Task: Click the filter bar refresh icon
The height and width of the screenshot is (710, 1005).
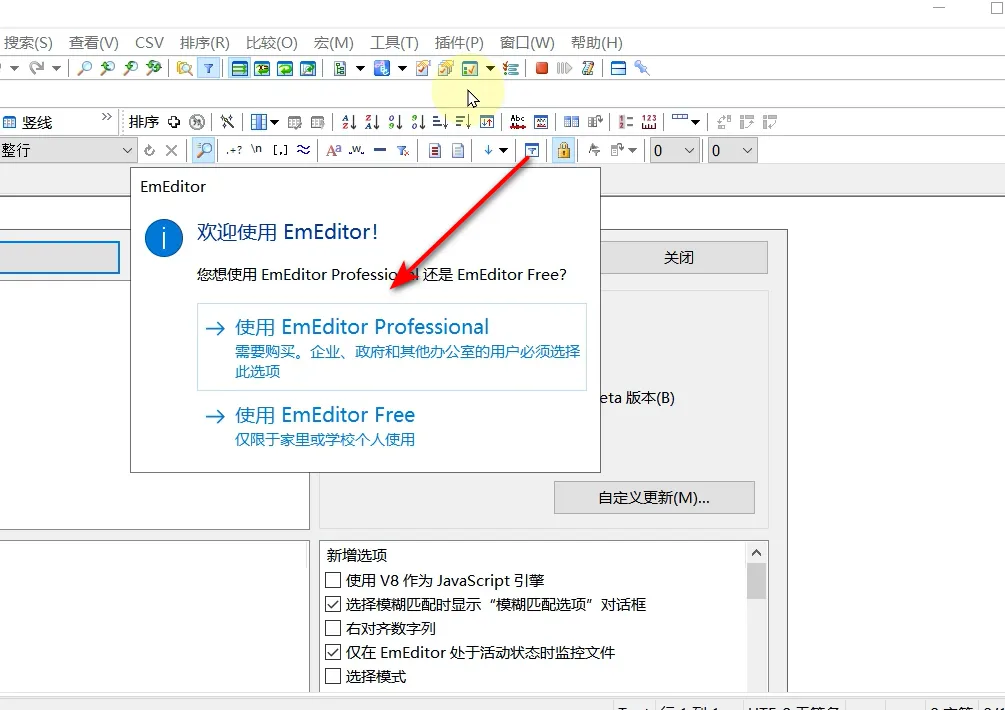Action: click(149, 151)
